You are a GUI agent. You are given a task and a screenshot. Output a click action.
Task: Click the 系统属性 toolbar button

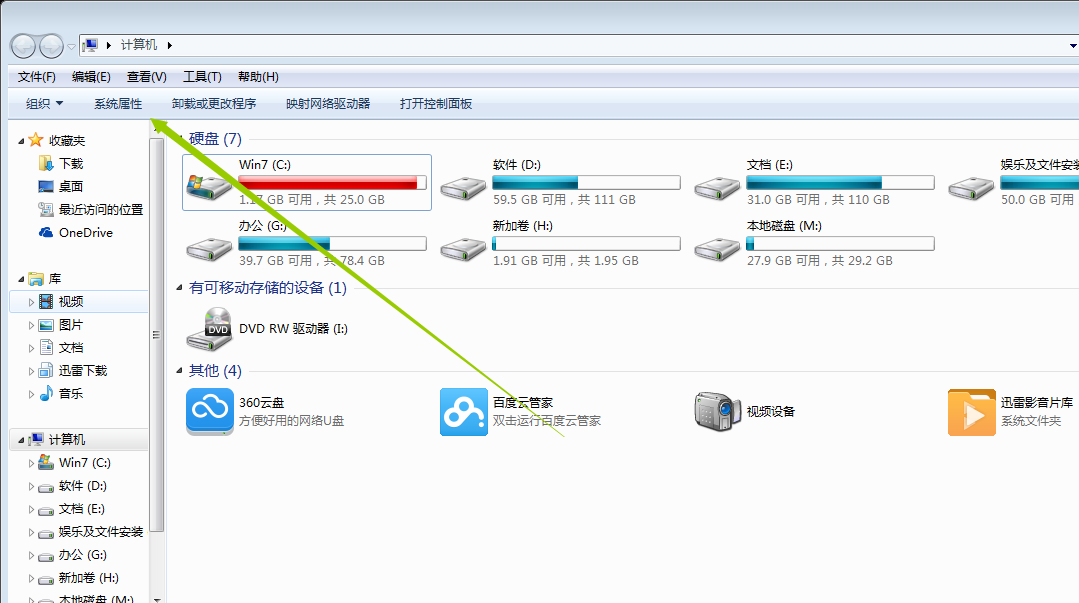point(118,104)
